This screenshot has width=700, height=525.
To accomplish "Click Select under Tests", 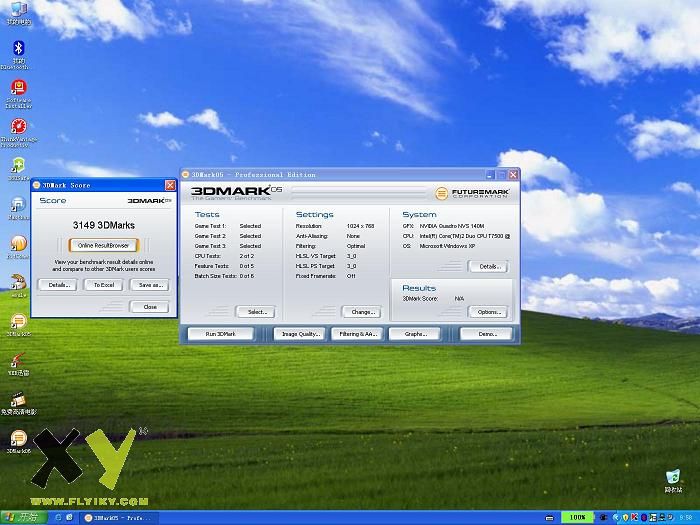I will point(256,312).
